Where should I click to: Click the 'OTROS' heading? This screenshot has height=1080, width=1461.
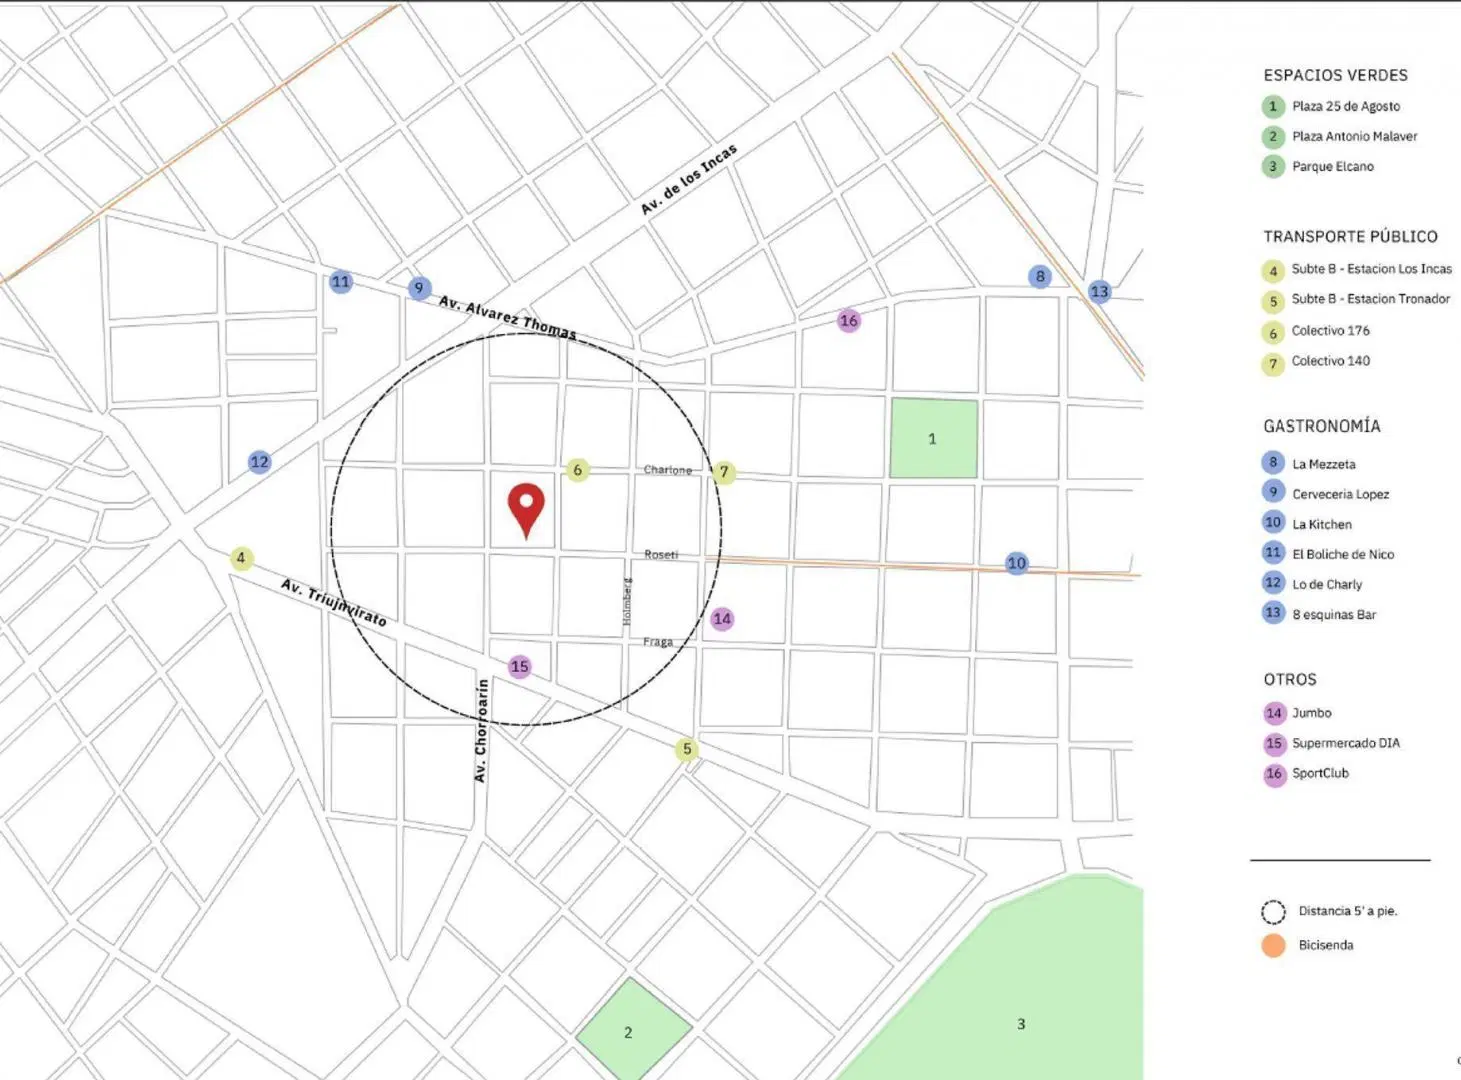pos(1290,680)
